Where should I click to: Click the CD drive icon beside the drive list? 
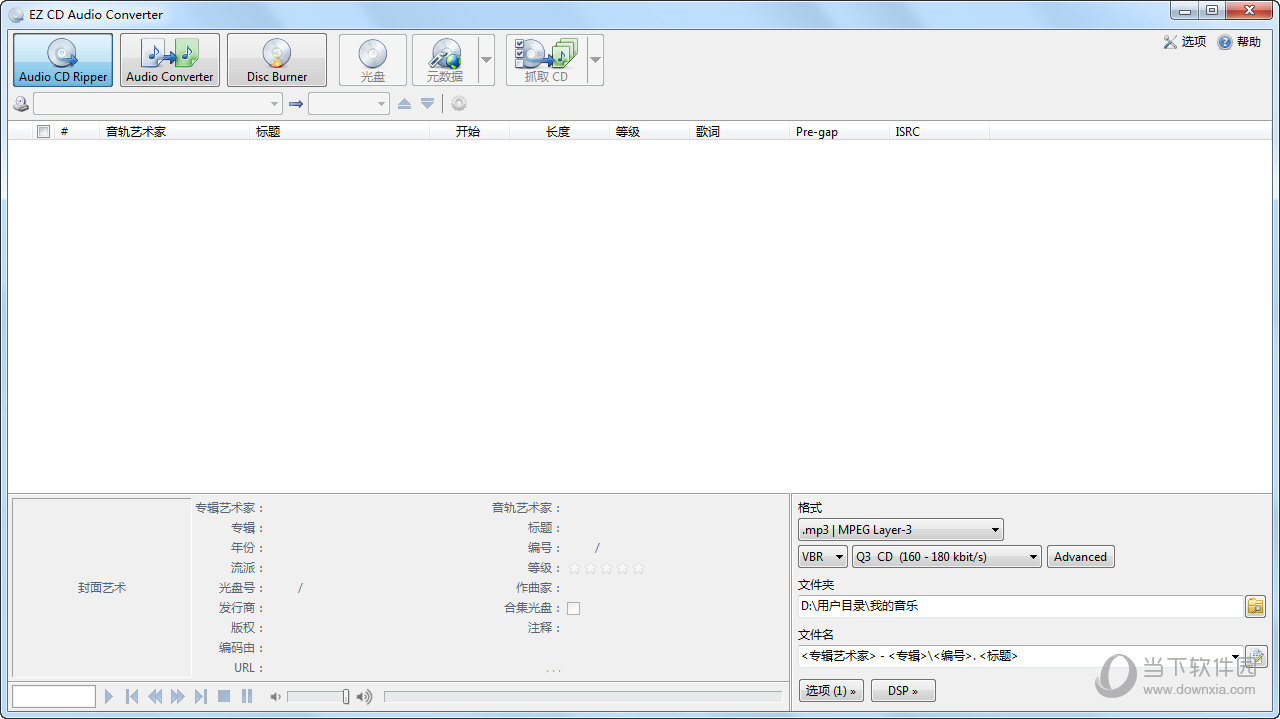[21, 103]
